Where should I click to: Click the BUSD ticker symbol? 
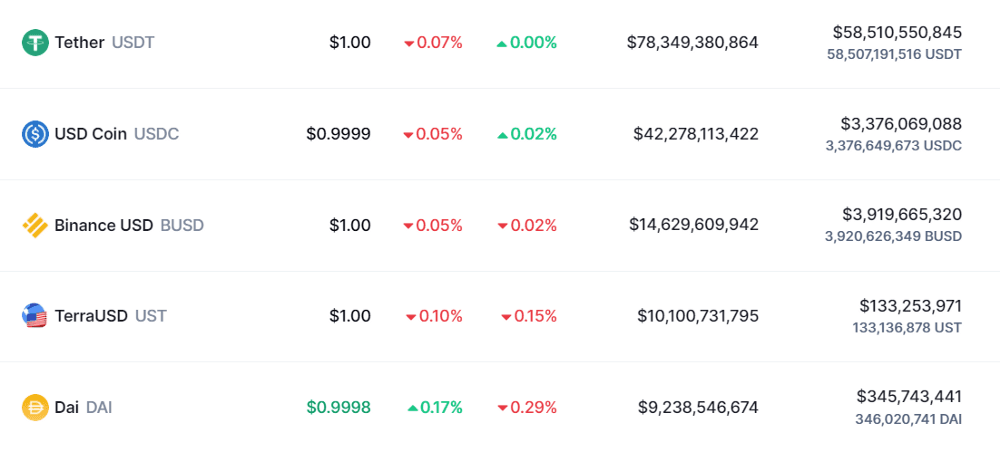point(182,225)
